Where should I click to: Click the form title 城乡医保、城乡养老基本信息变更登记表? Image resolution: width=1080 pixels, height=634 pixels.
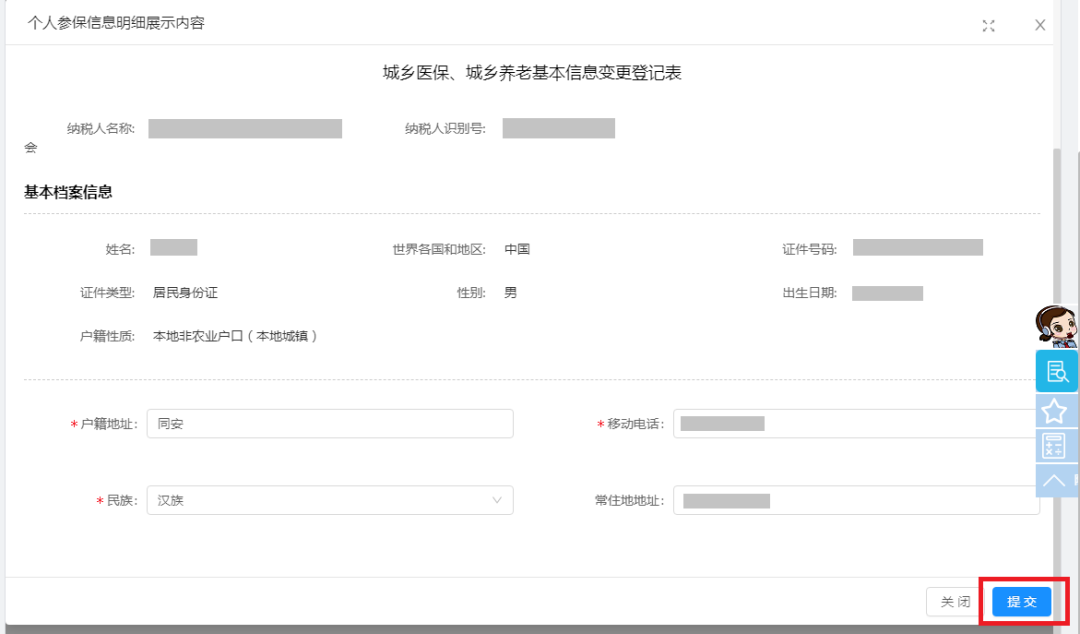click(x=532, y=73)
